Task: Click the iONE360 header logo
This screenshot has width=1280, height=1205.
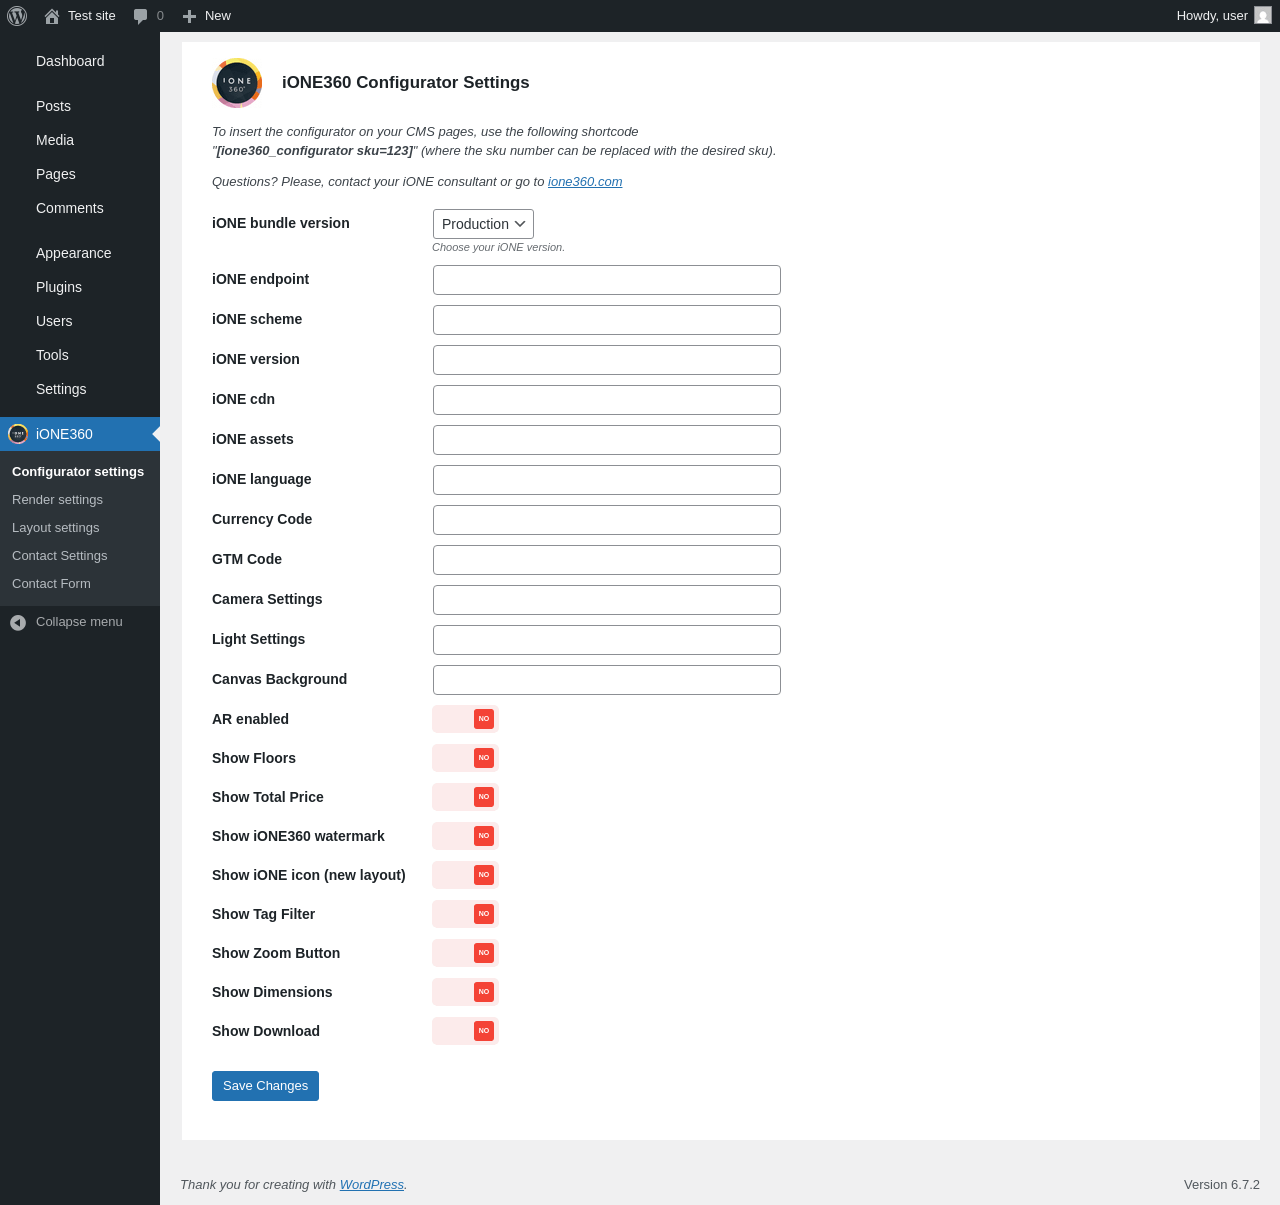Action: click(x=237, y=83)
